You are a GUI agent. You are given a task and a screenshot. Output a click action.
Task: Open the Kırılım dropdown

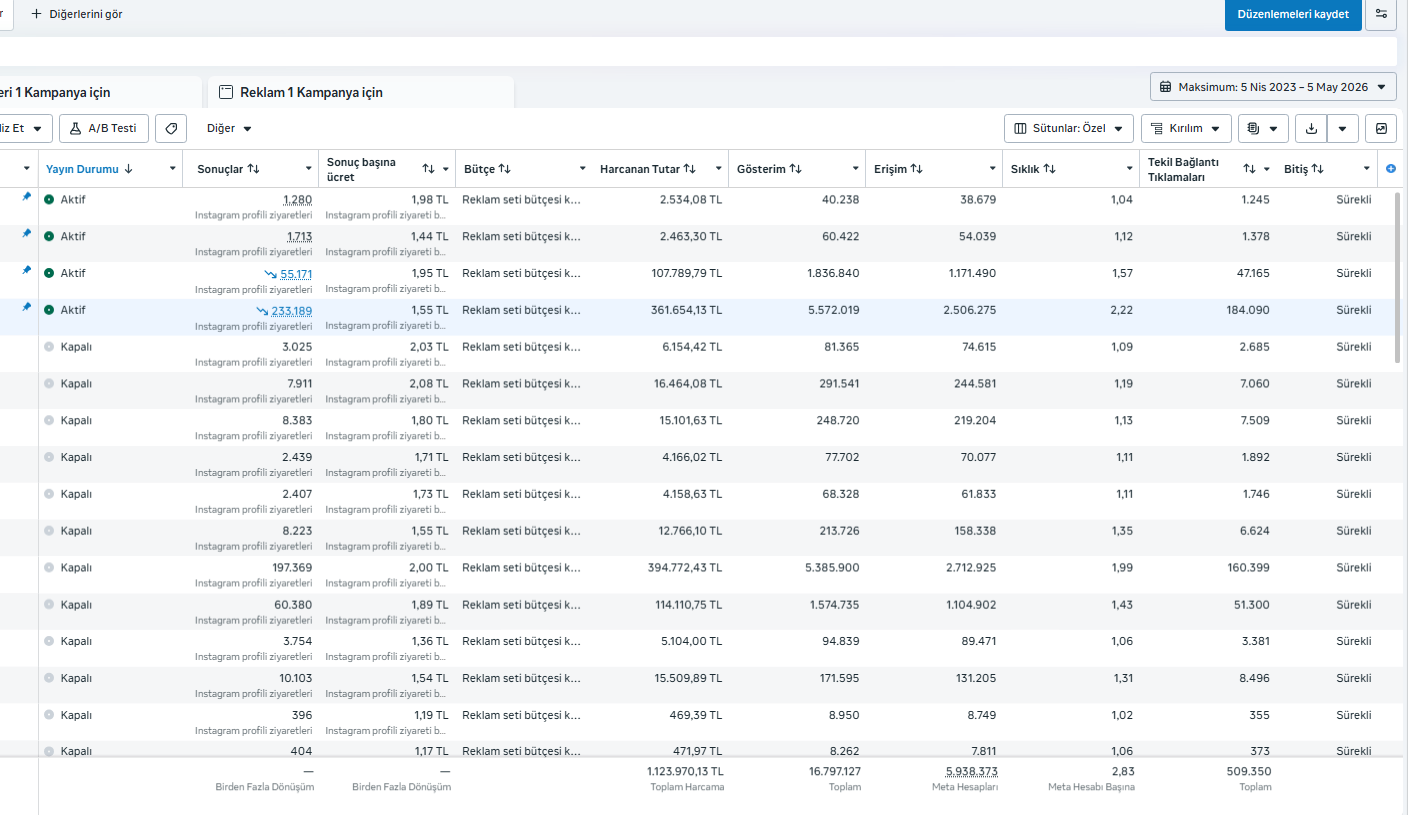coord(1186,128)
